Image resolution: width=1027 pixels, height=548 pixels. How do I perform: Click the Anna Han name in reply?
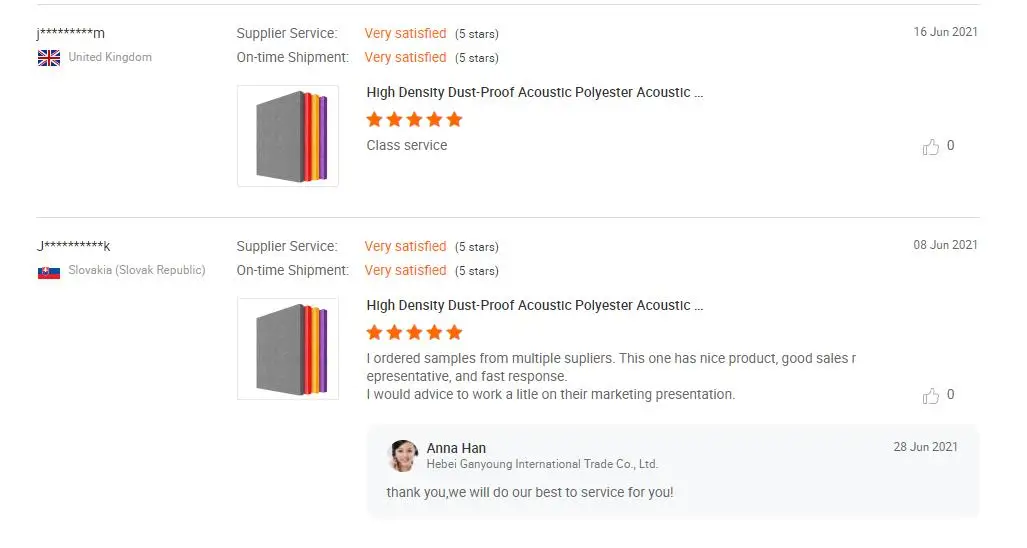(456, 448)
